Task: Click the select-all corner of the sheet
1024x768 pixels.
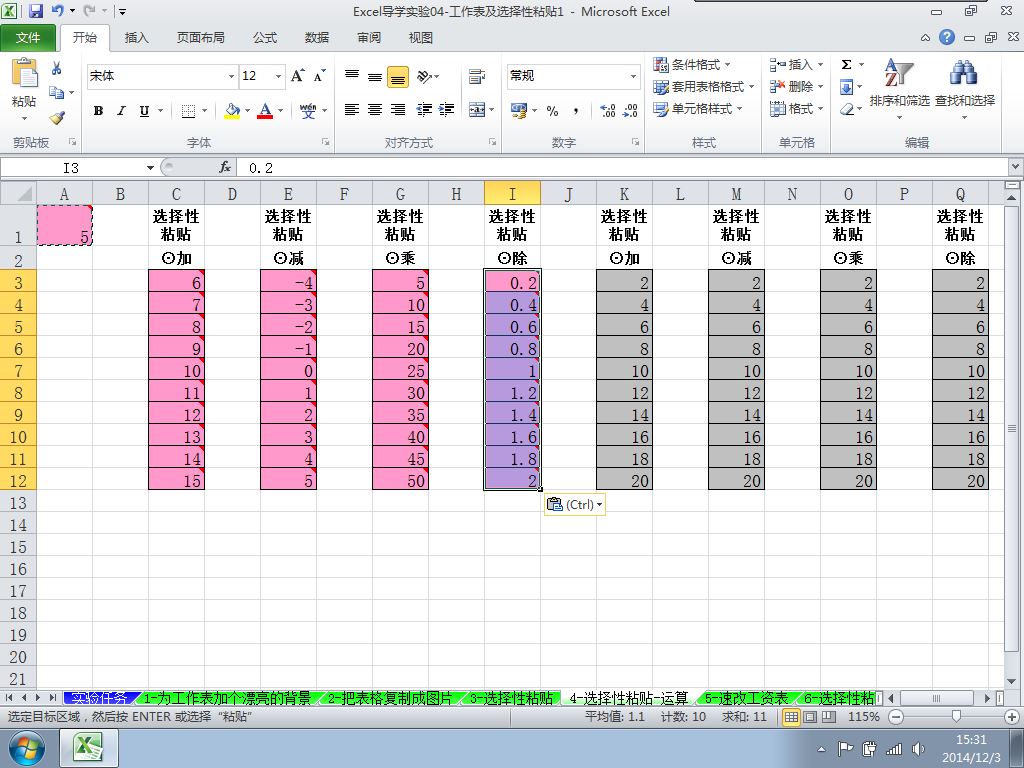Action: click(x=18, y=193)
